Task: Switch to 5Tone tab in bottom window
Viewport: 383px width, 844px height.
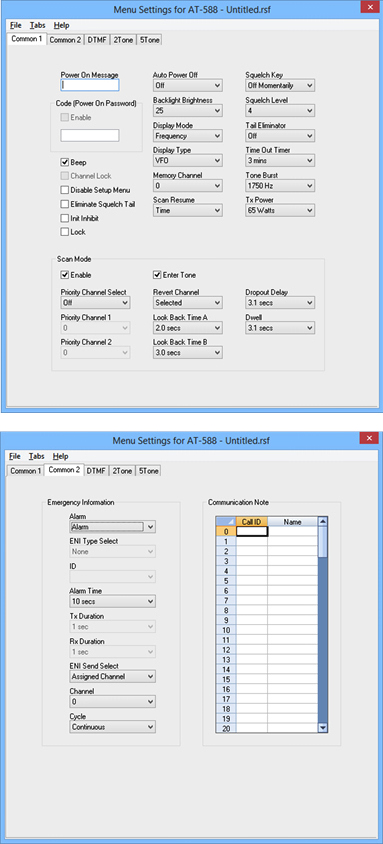Action: (x=149, y=471)
